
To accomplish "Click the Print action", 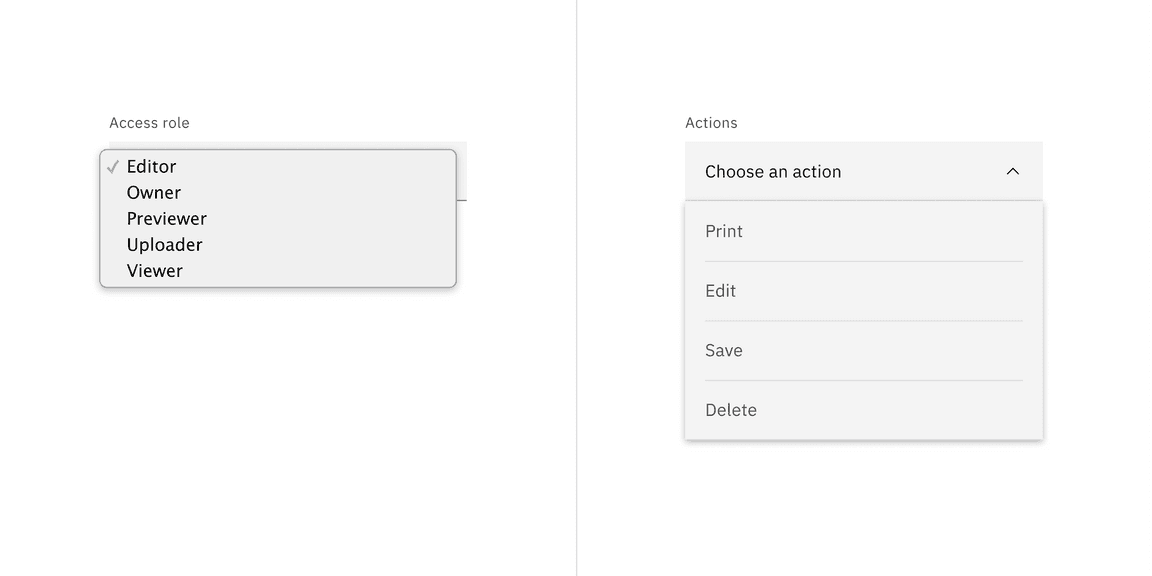I will pyautogui.click(x=724, y=231).
